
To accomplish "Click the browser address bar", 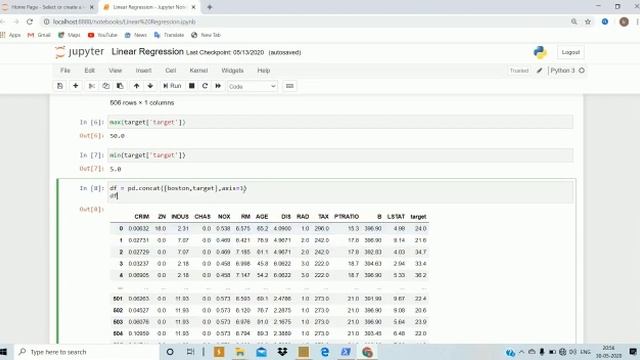I will coord(302,22).
